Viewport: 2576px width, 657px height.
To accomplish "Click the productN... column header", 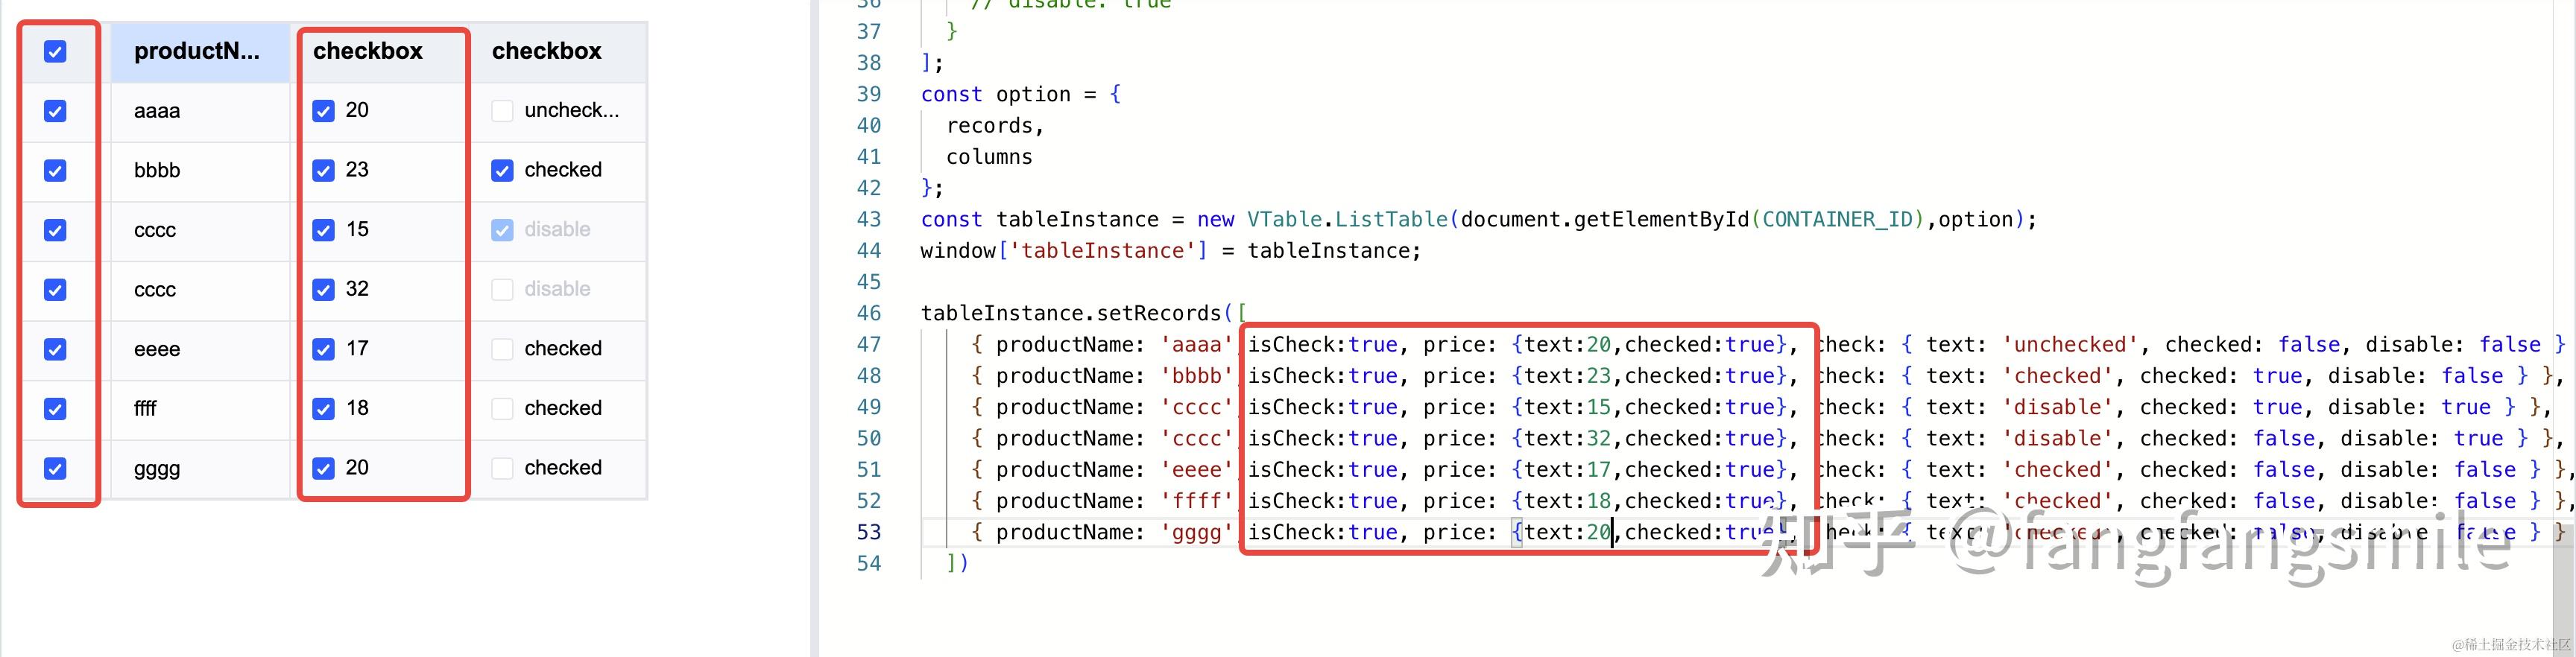I will point(196,51).
